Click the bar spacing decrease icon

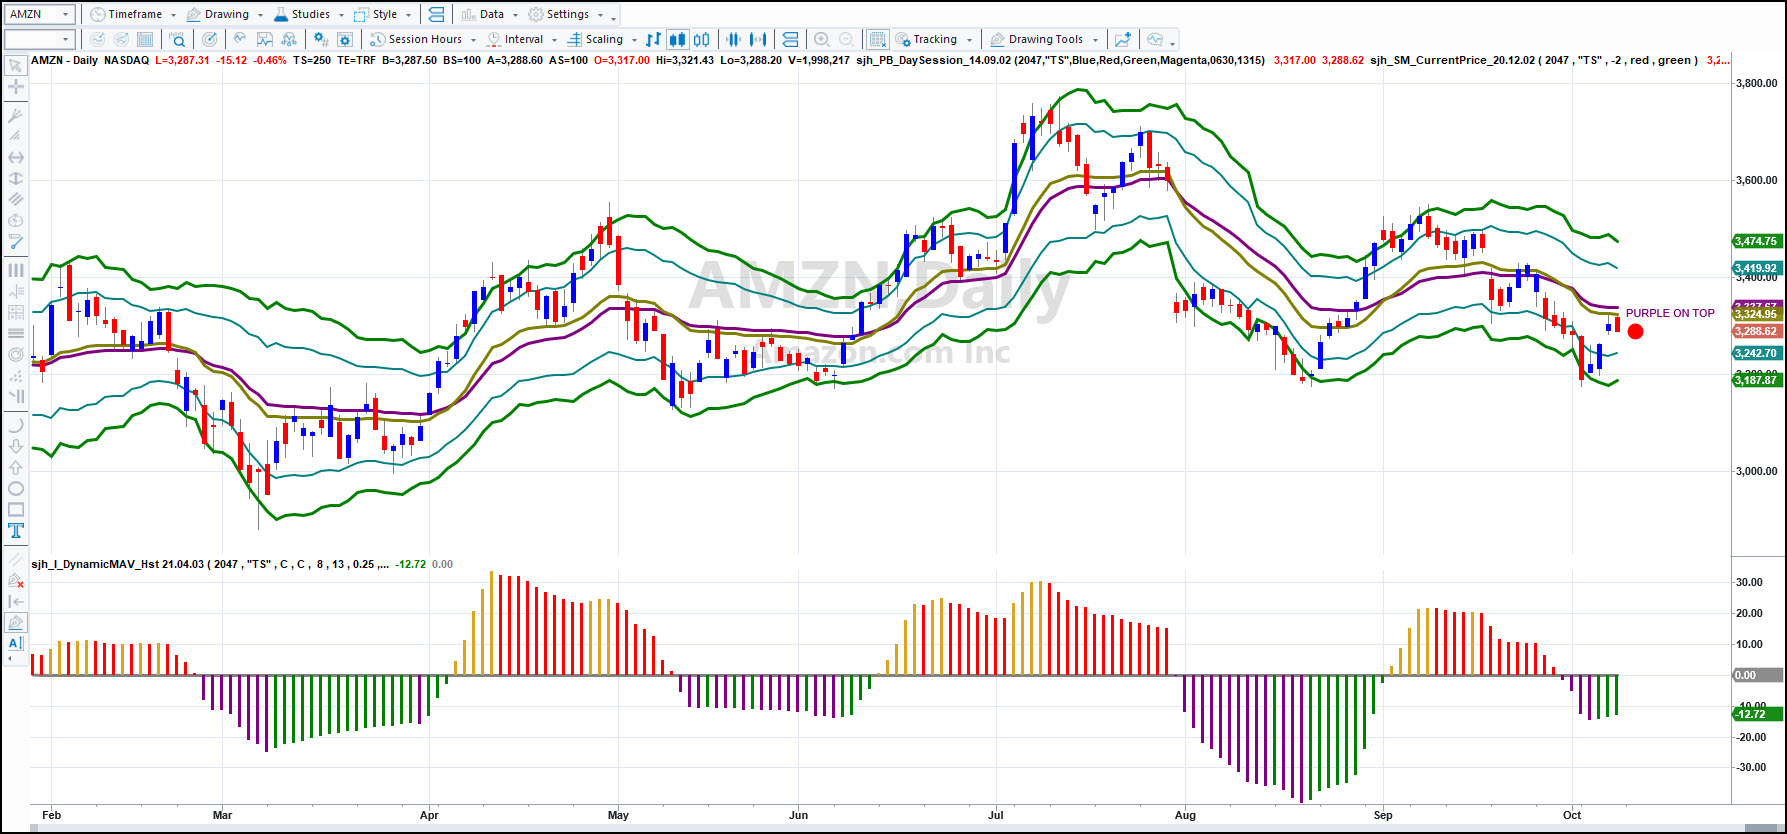click(734, 39)
